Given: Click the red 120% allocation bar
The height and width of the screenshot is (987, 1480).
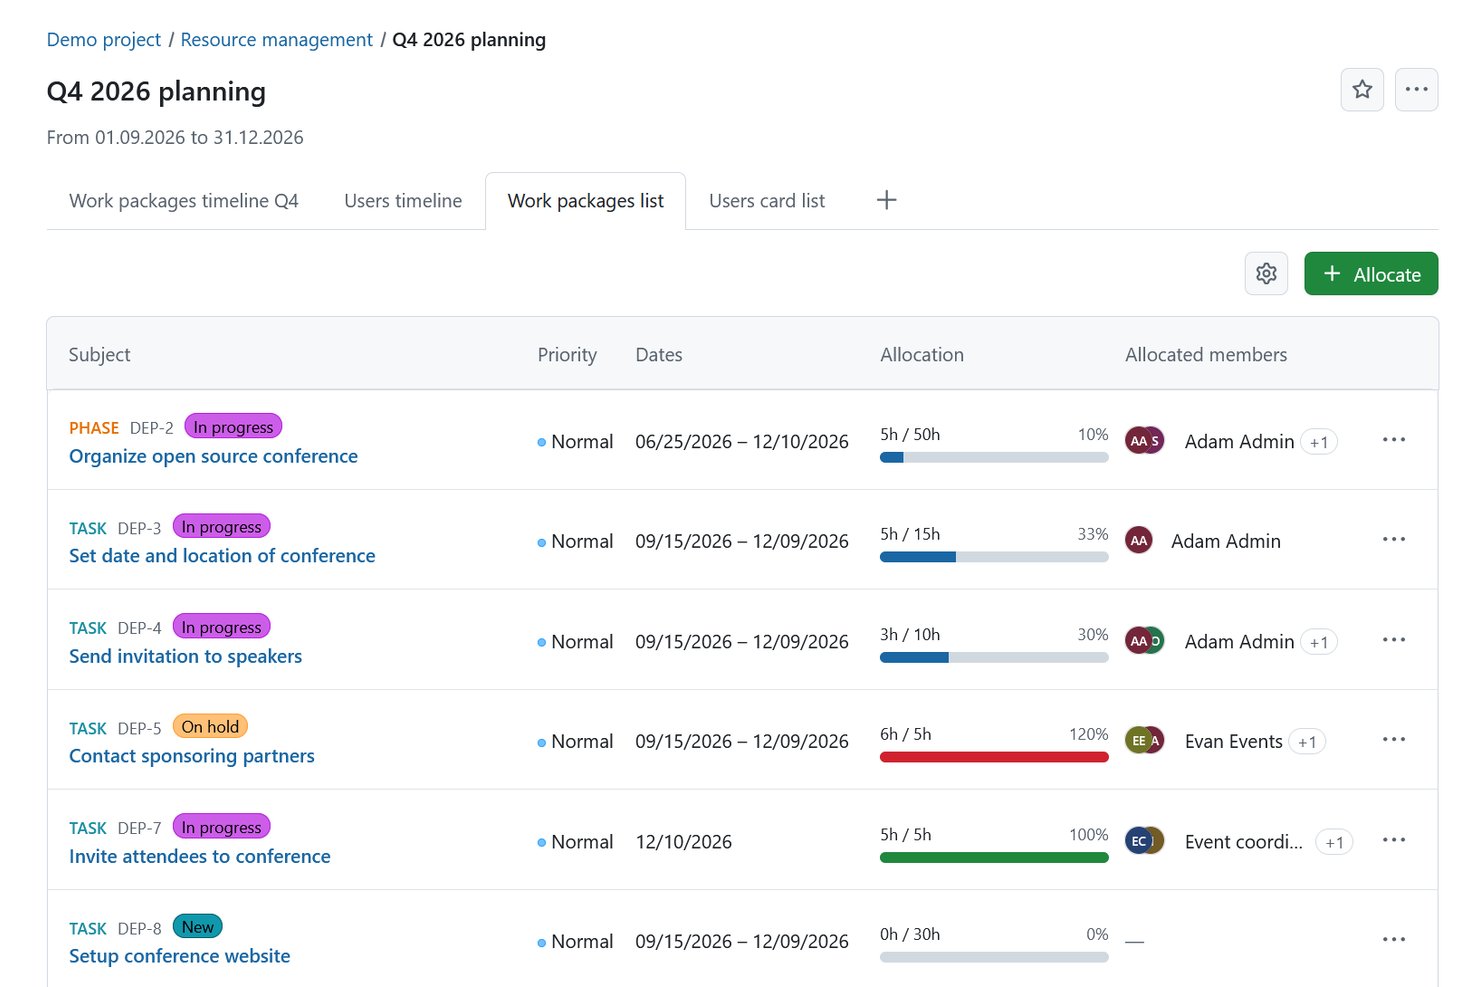Looking at the screenshot, I should tap(994, 757).
